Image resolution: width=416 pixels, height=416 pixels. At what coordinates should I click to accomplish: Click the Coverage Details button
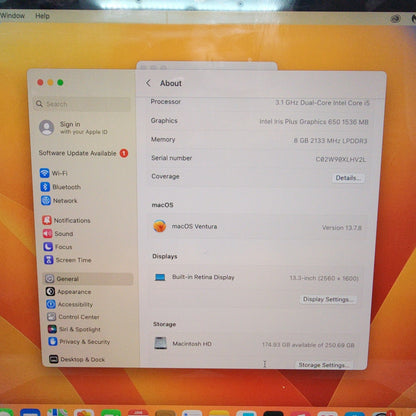tap(348, 178)
